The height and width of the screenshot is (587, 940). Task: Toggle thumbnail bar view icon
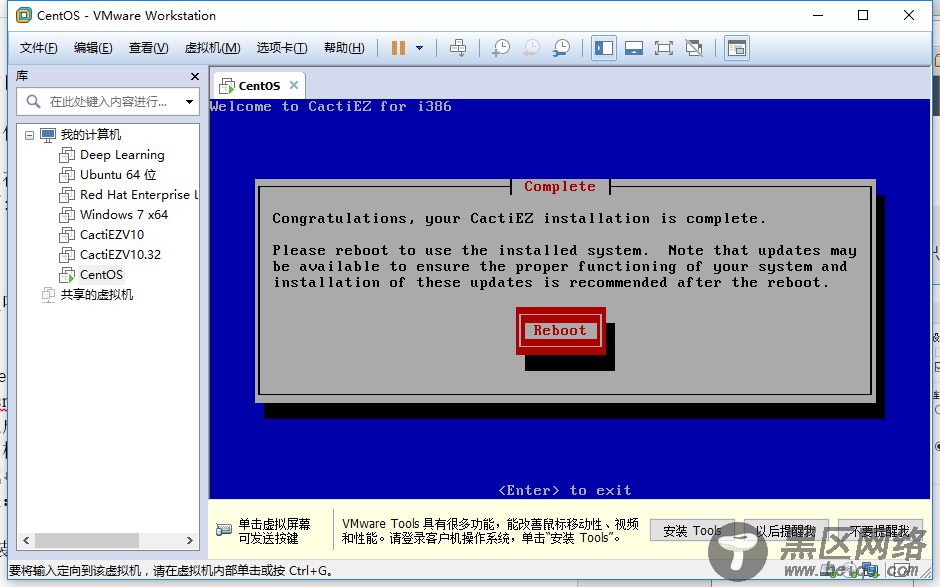634,48
